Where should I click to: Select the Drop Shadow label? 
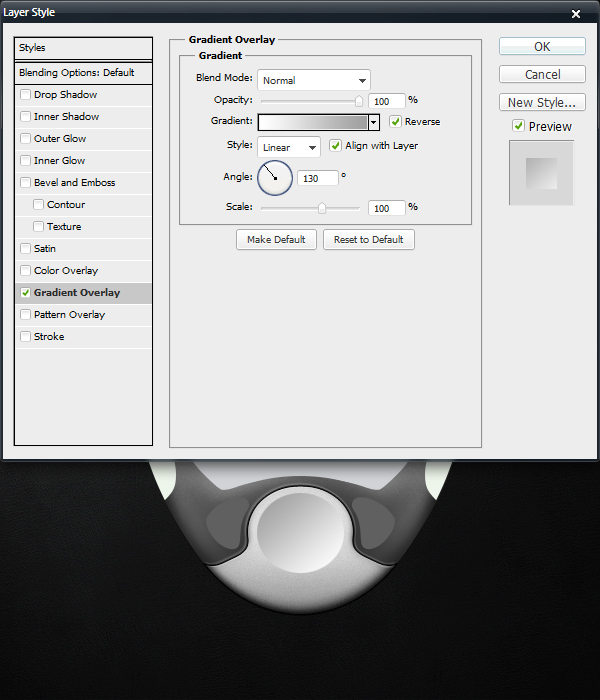[x=66, y=95]
